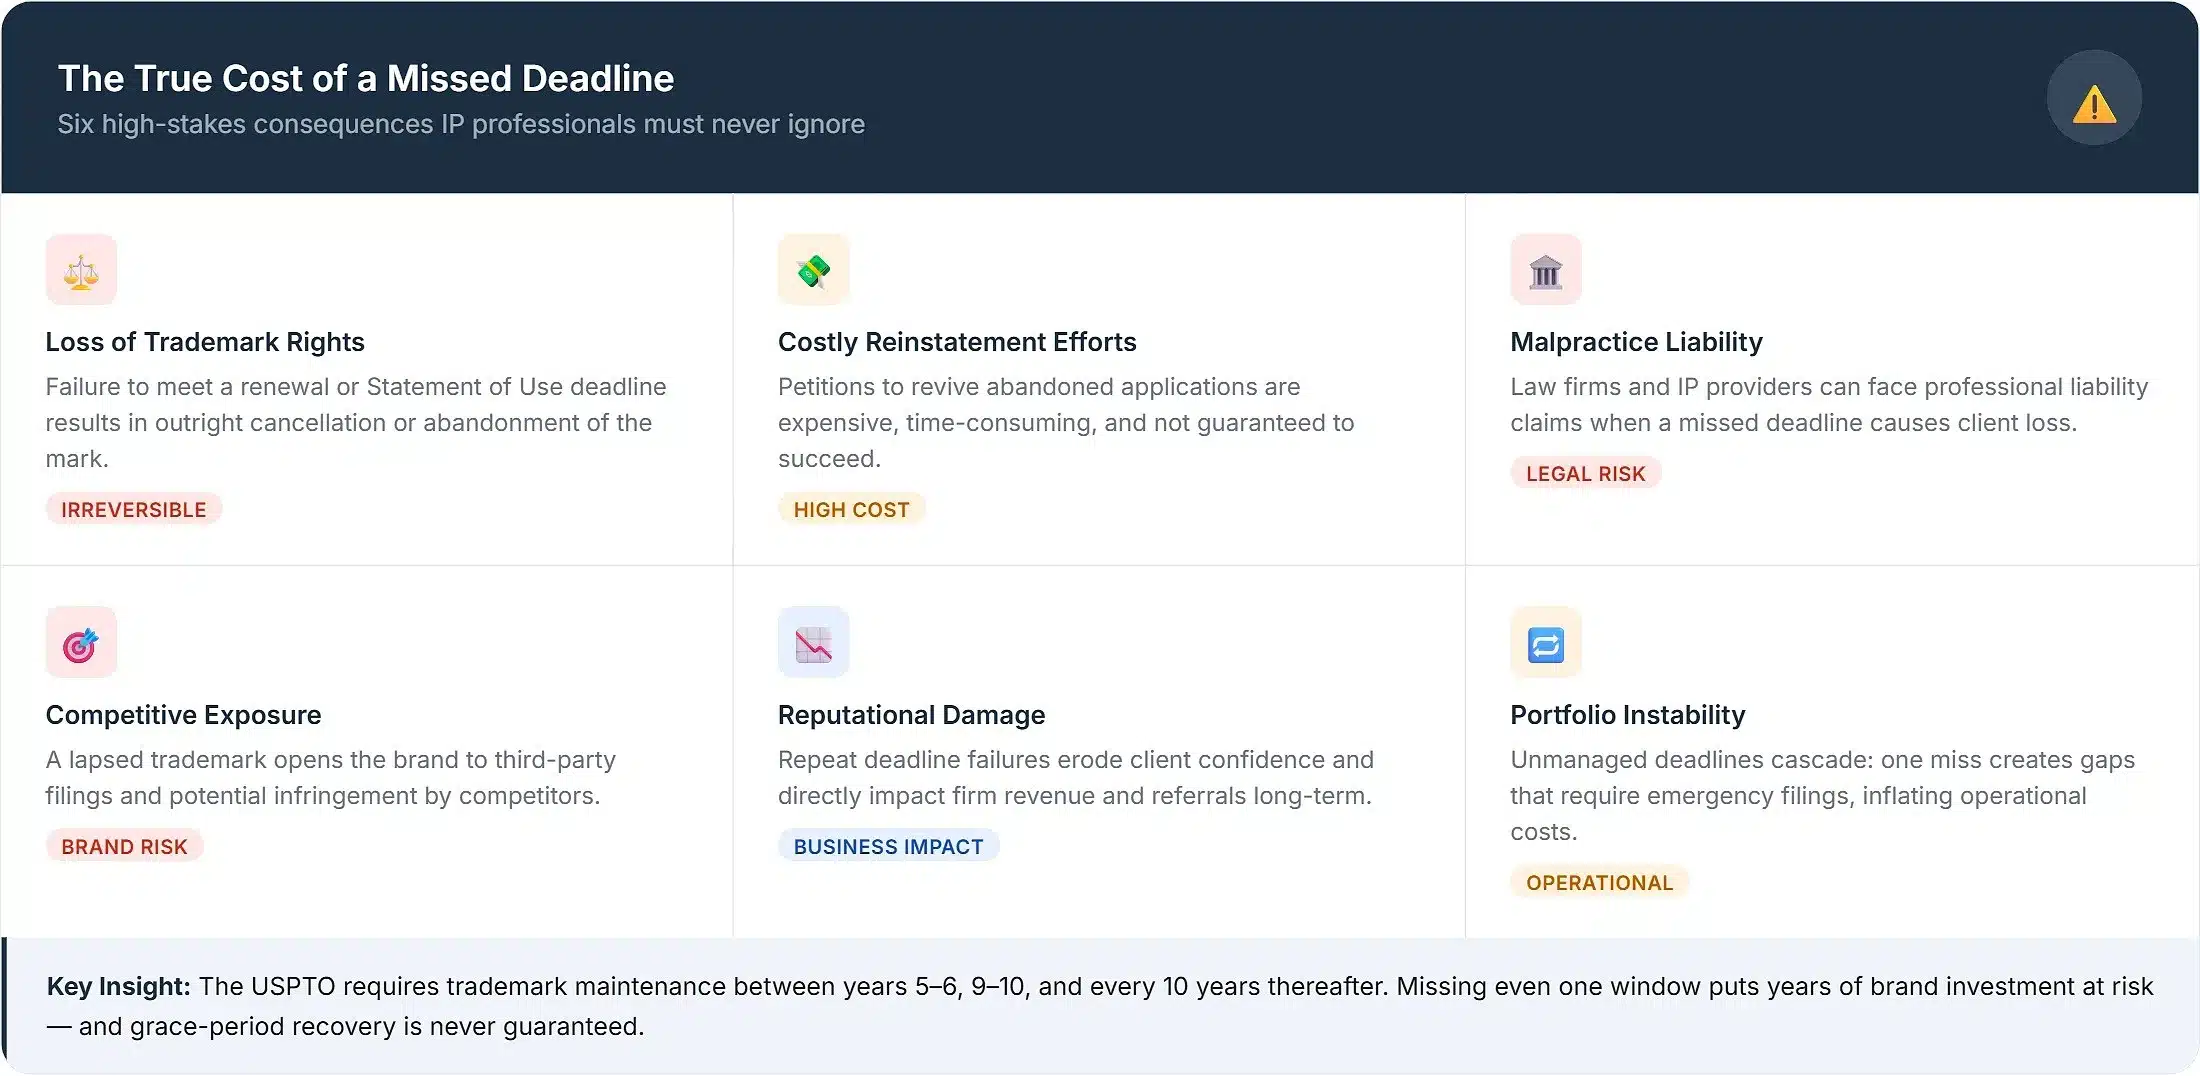Viewport: 2200px width, 1076px height.
Task: Select the BRAND RISK tag
Action: click(x=124, y=847)
